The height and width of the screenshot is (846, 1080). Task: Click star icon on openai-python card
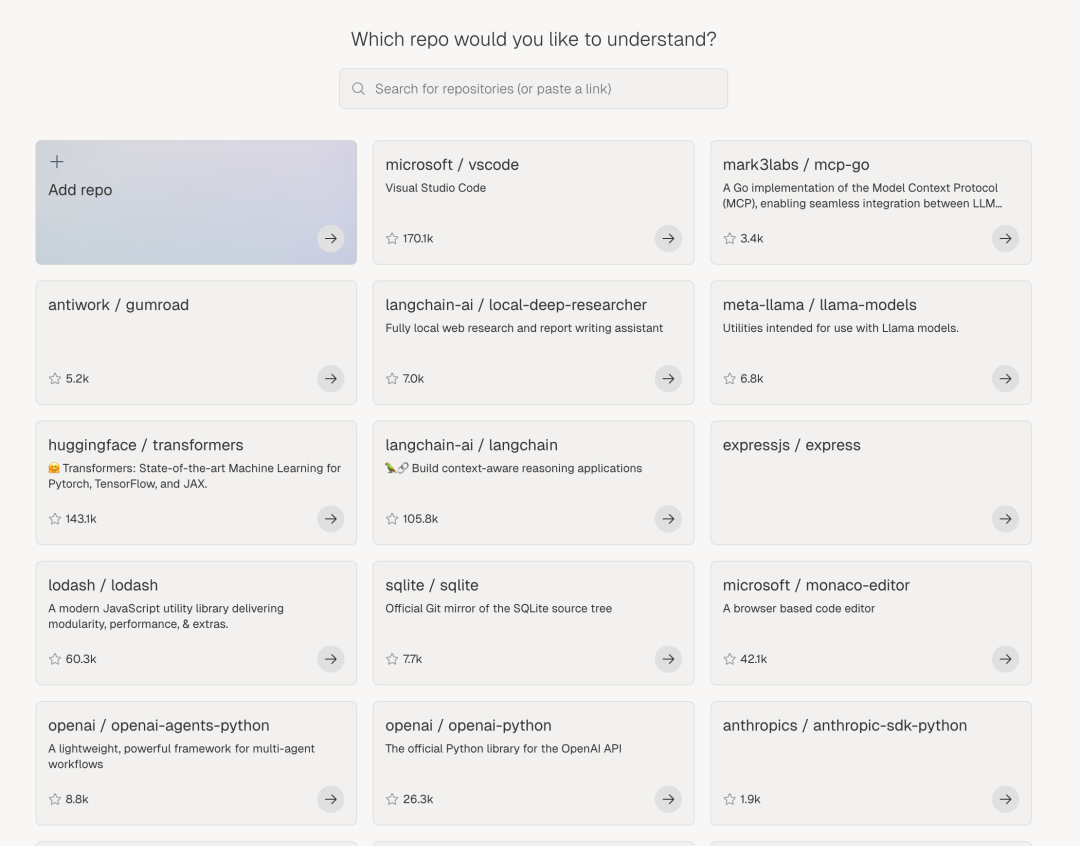(392, 799)
